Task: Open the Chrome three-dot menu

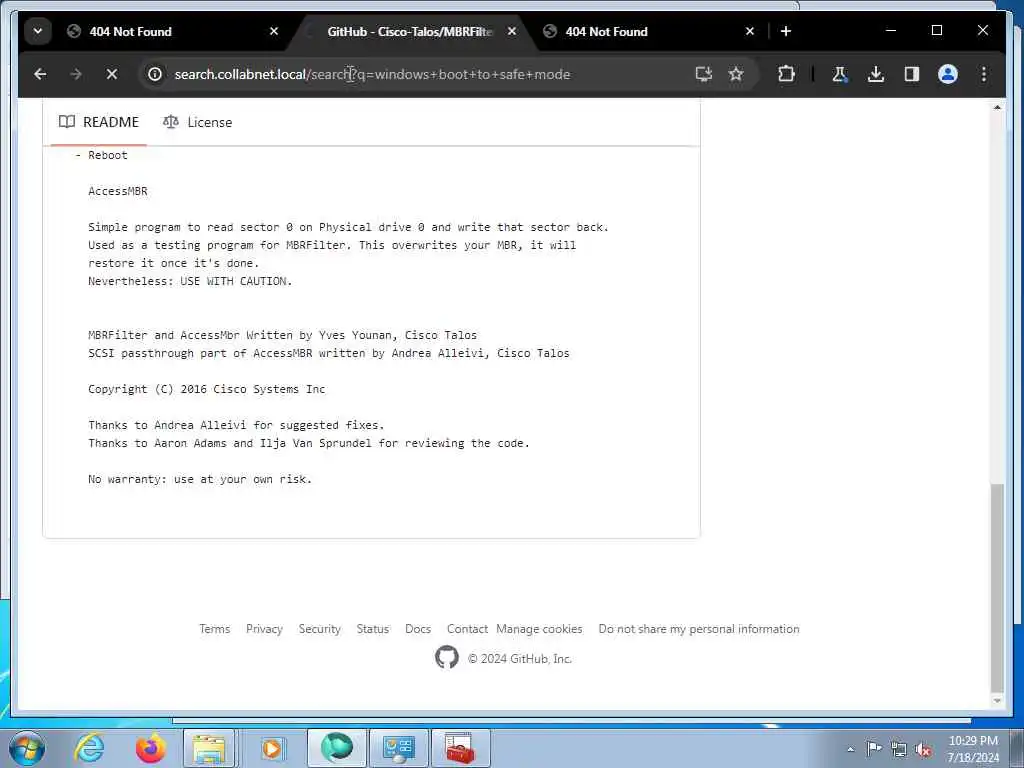Action: pos(984,74)
